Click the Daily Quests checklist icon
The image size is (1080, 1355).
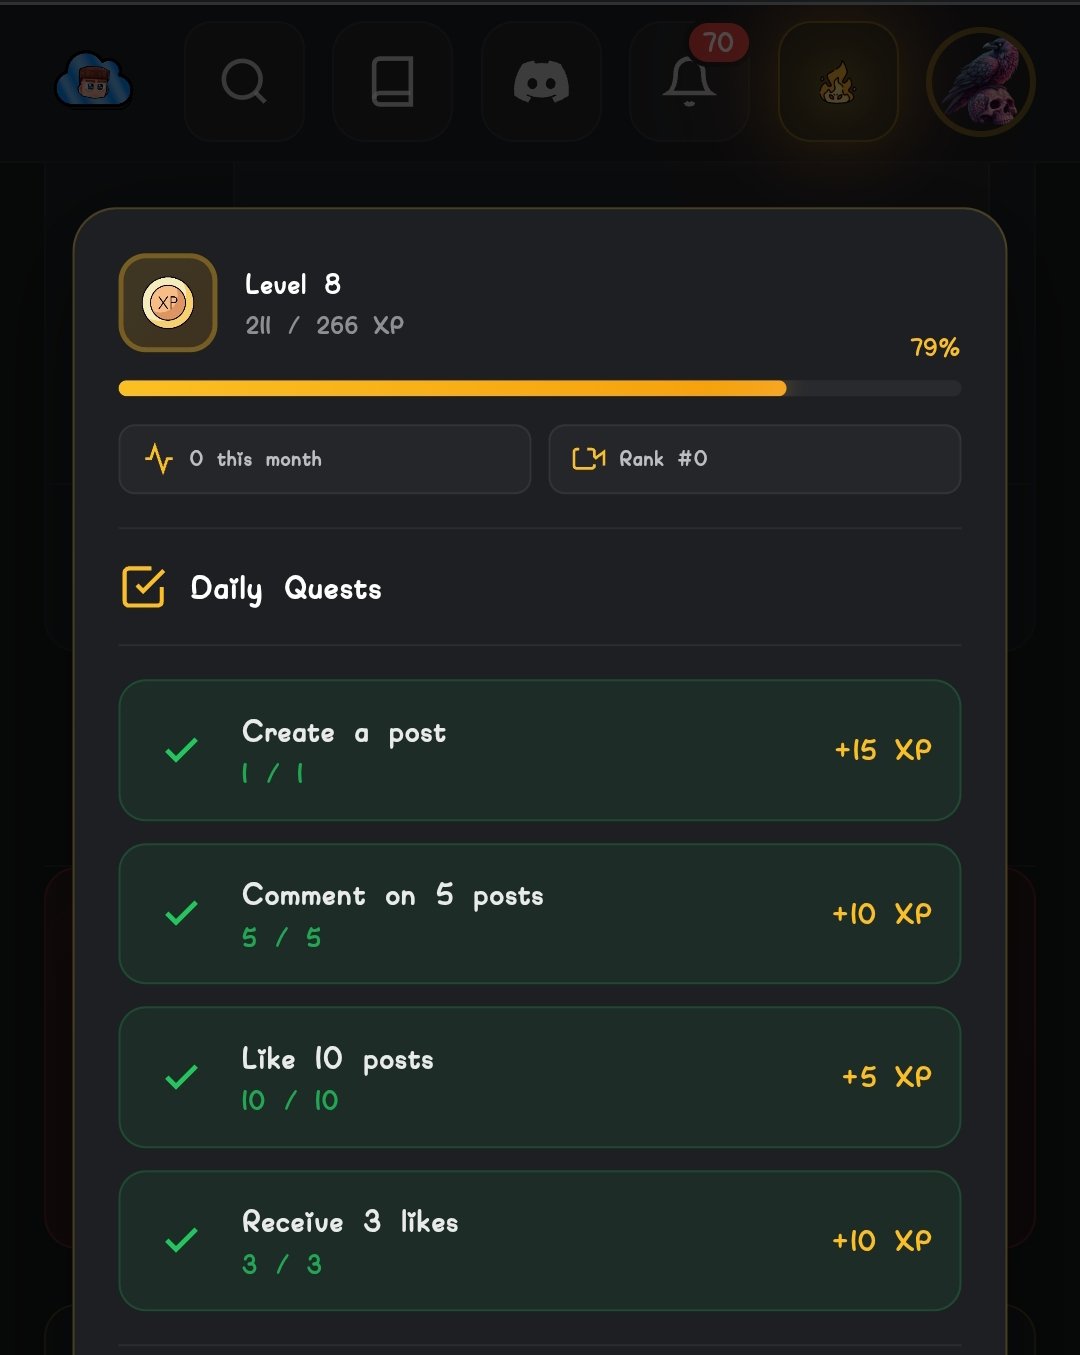pyautogui.click(x=143, y=587)
